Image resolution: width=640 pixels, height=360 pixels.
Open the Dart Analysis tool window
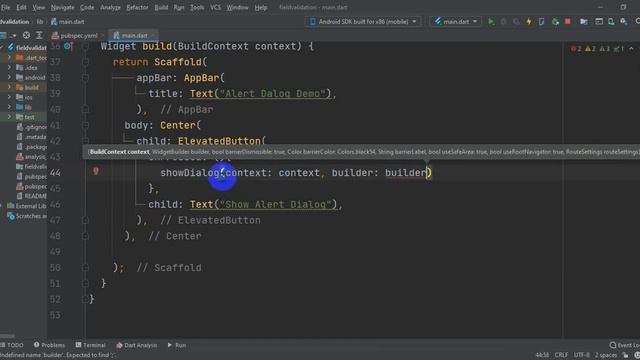[x=137, y=345]
